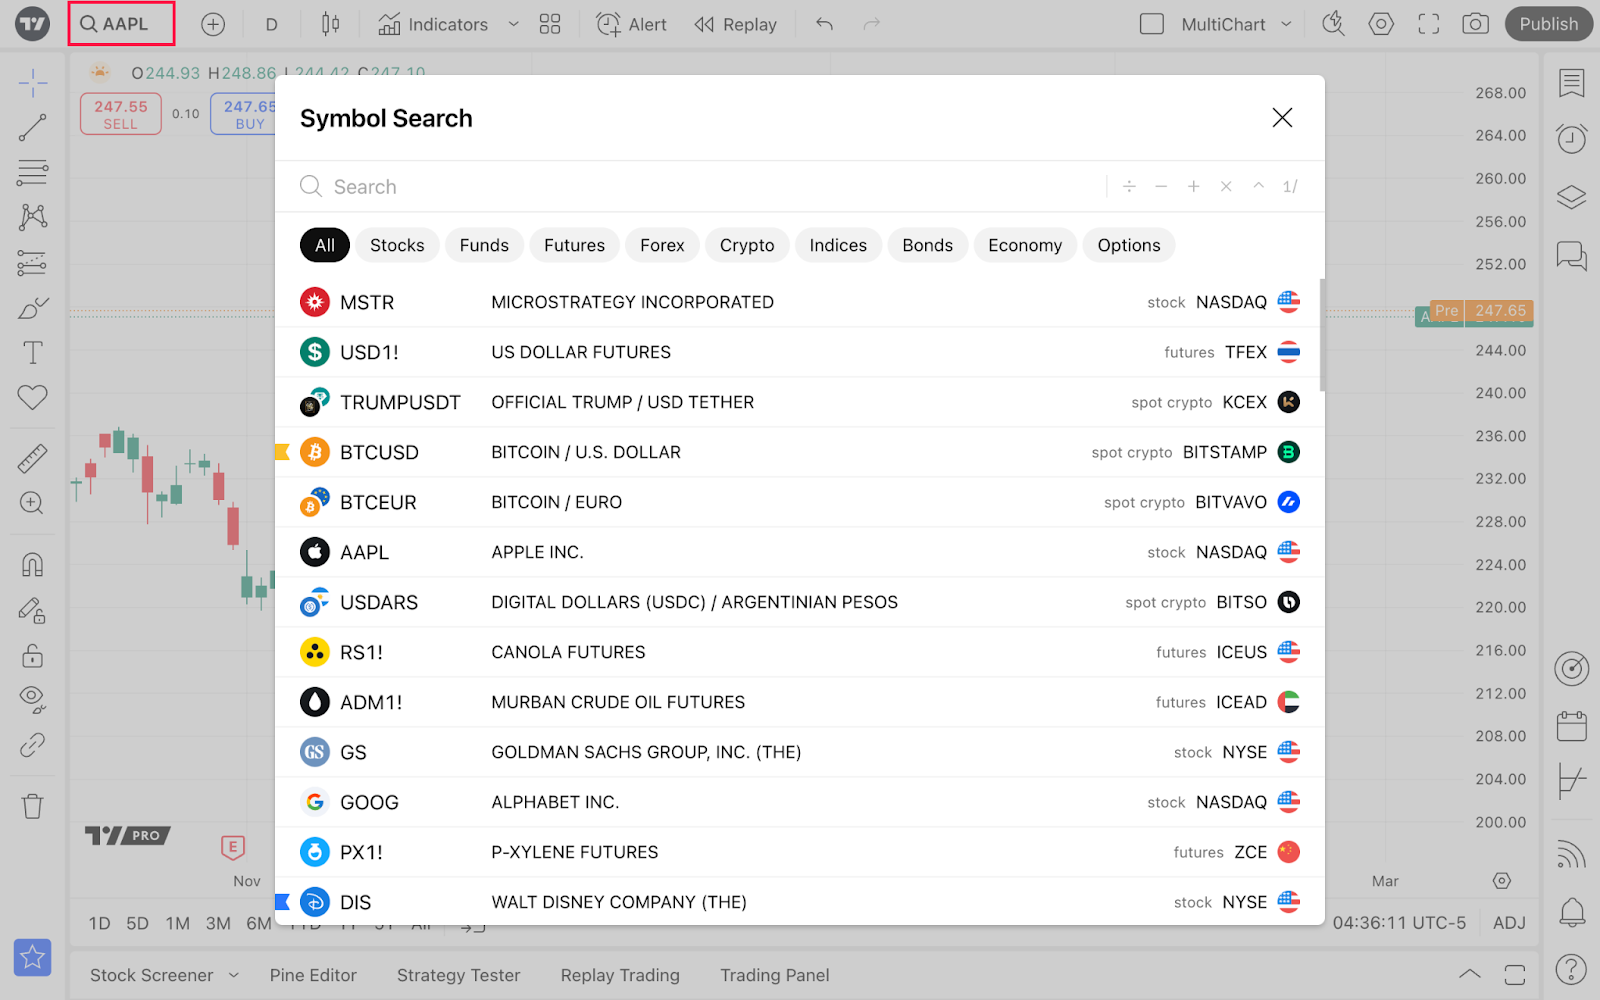The width and height of the screenshot is (1600, 1000).
Task: Select the Forex filter tab
Action: coord(662,245)
